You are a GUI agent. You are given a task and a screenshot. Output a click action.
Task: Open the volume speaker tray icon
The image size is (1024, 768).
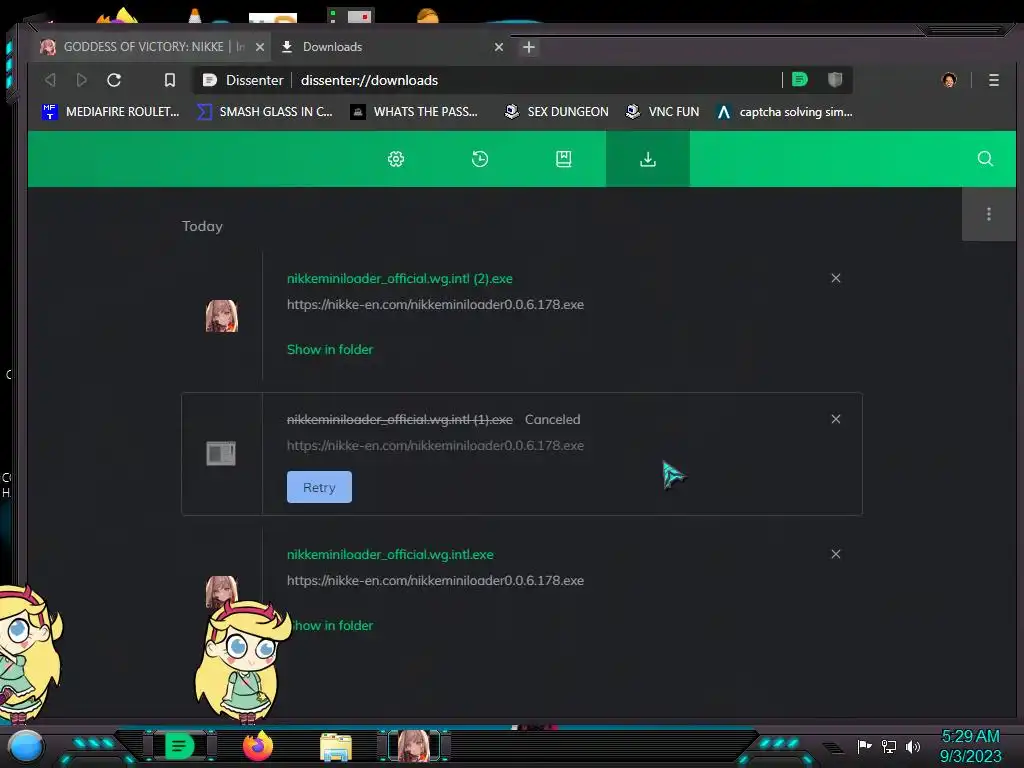[913, 746]
